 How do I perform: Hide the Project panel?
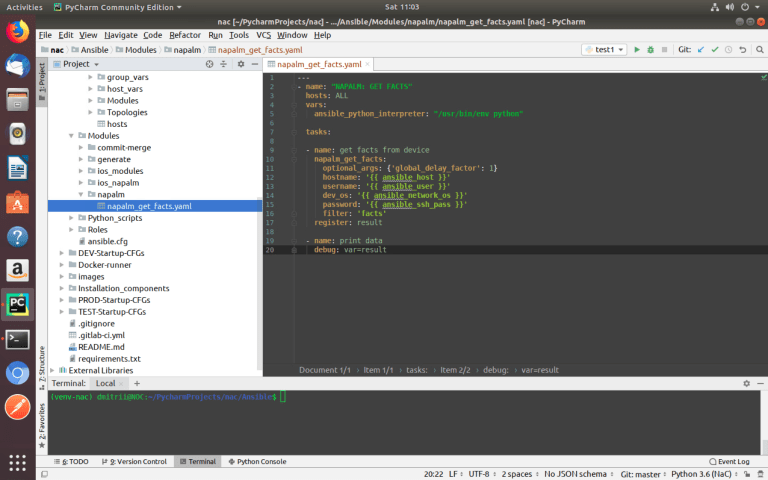[x=255, y=64]
